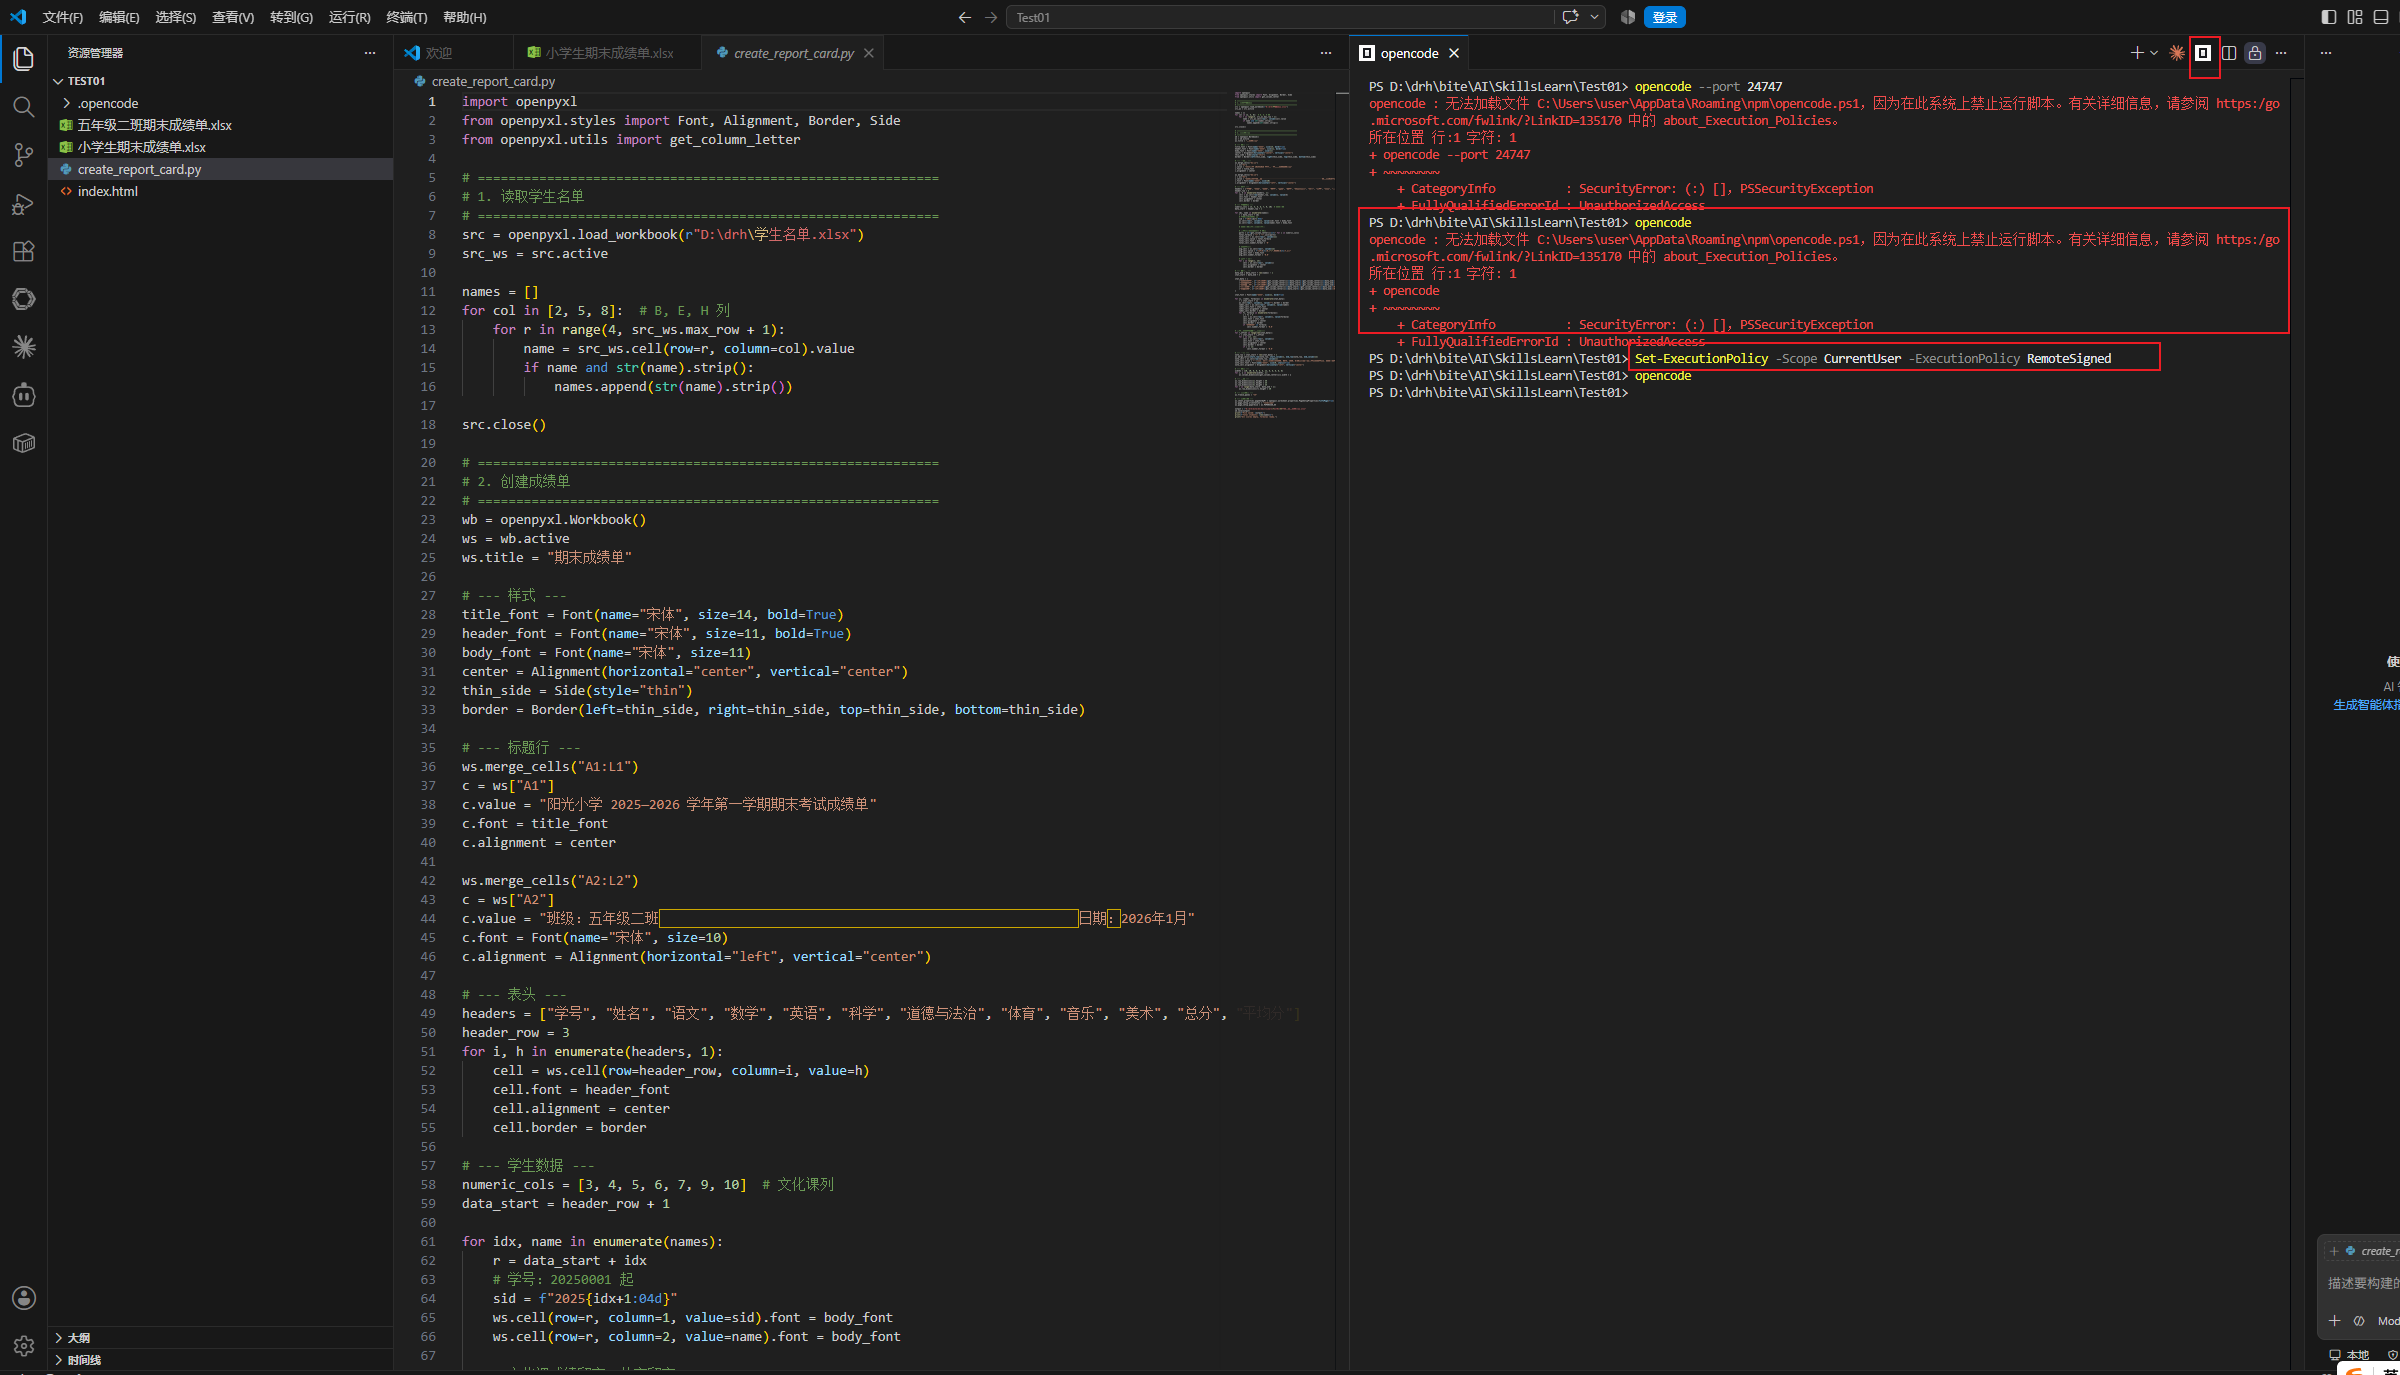
Task: Open the 终端(T) menu
Action: pyautogui.click(x=407, y=17)
